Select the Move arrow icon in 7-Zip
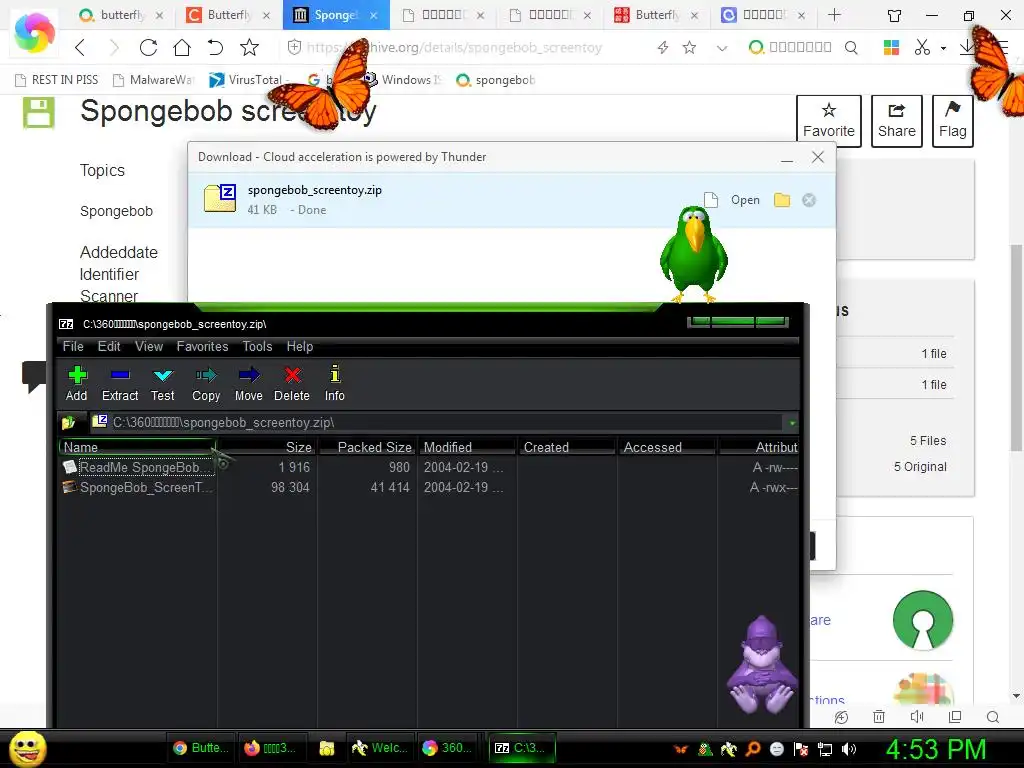This screenshot has height=768, width=1024. (x=249, y=383)
